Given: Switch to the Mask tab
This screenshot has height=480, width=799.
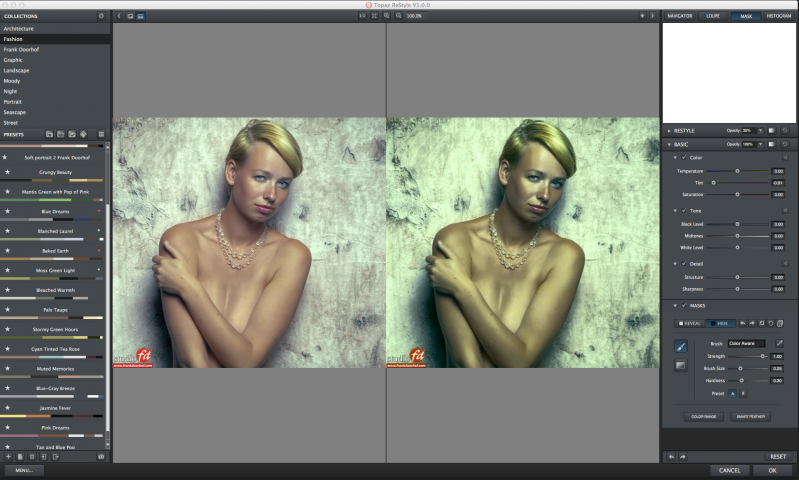Looking at the screenshot, I should tap(746, 16).
